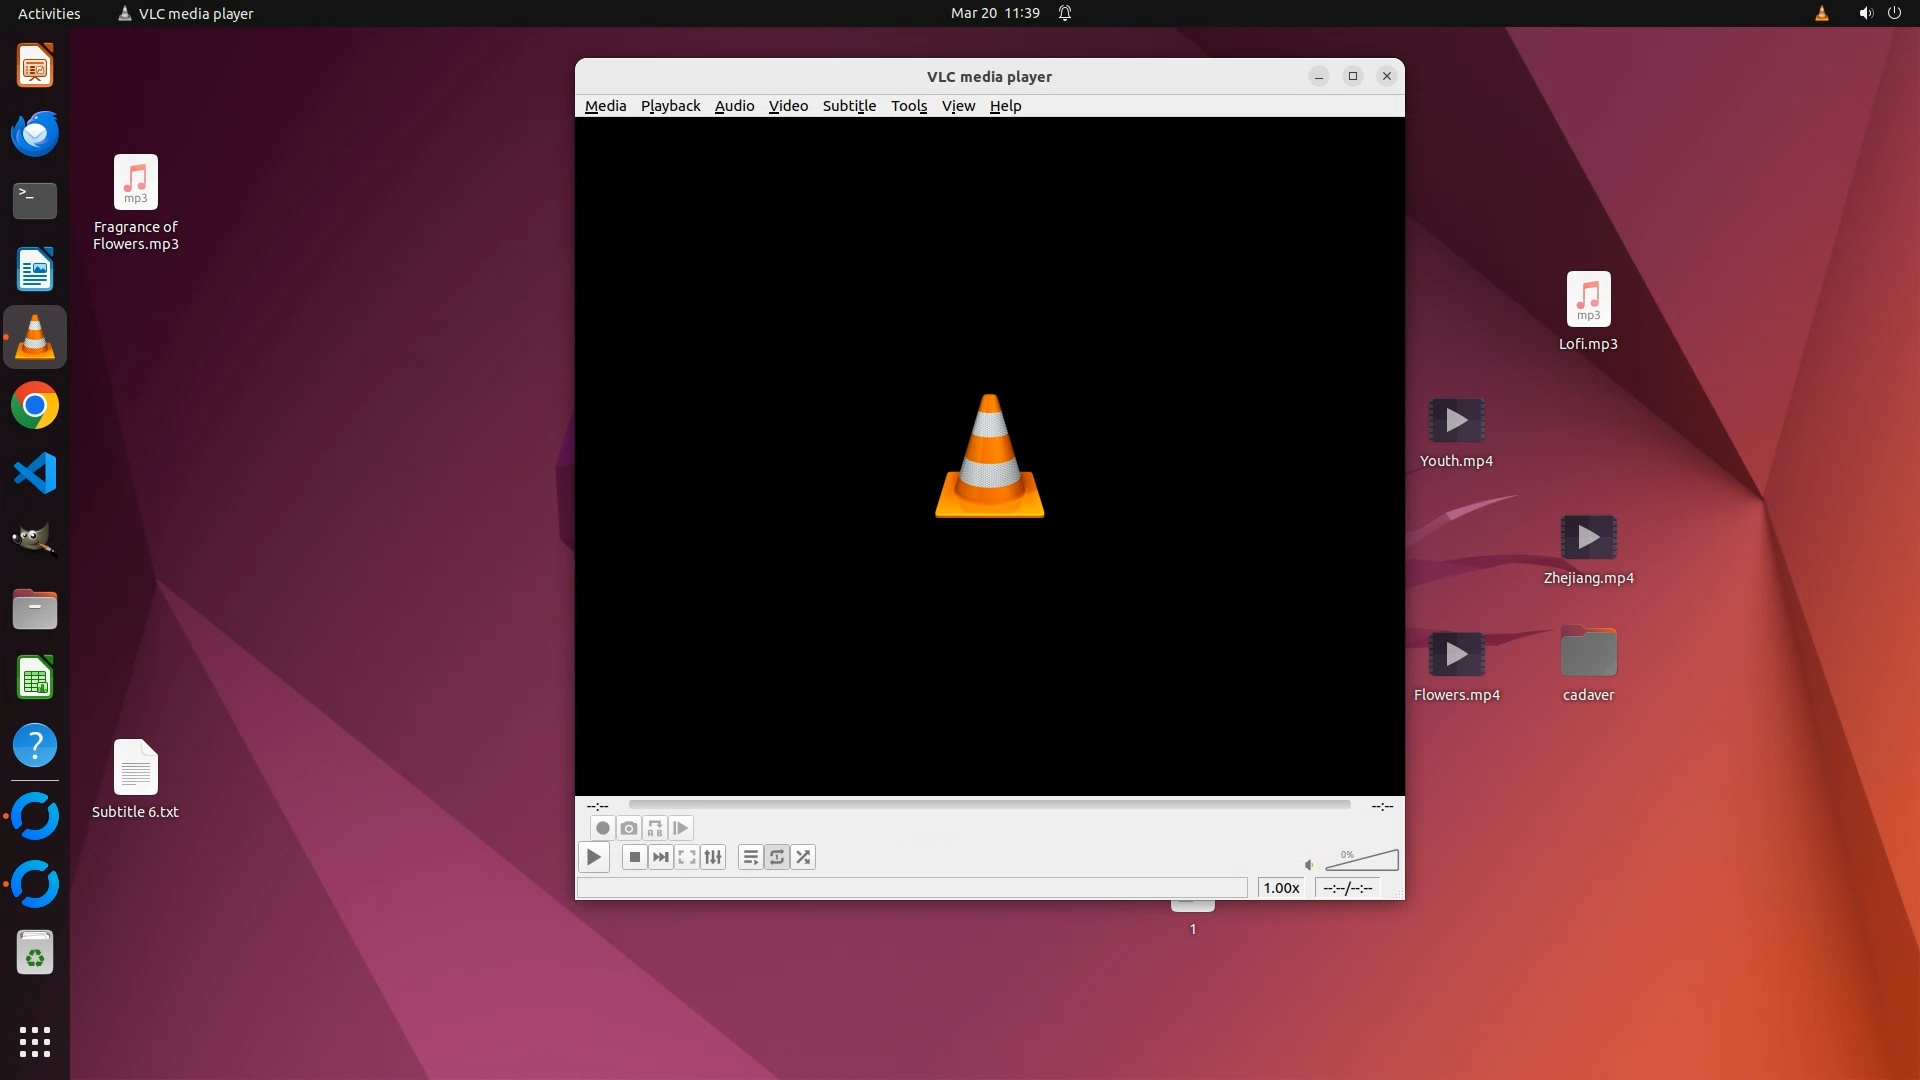Take a snapshot with camera icon
This screenshot has height=1080, width=1920.
(x=628, y=828)
